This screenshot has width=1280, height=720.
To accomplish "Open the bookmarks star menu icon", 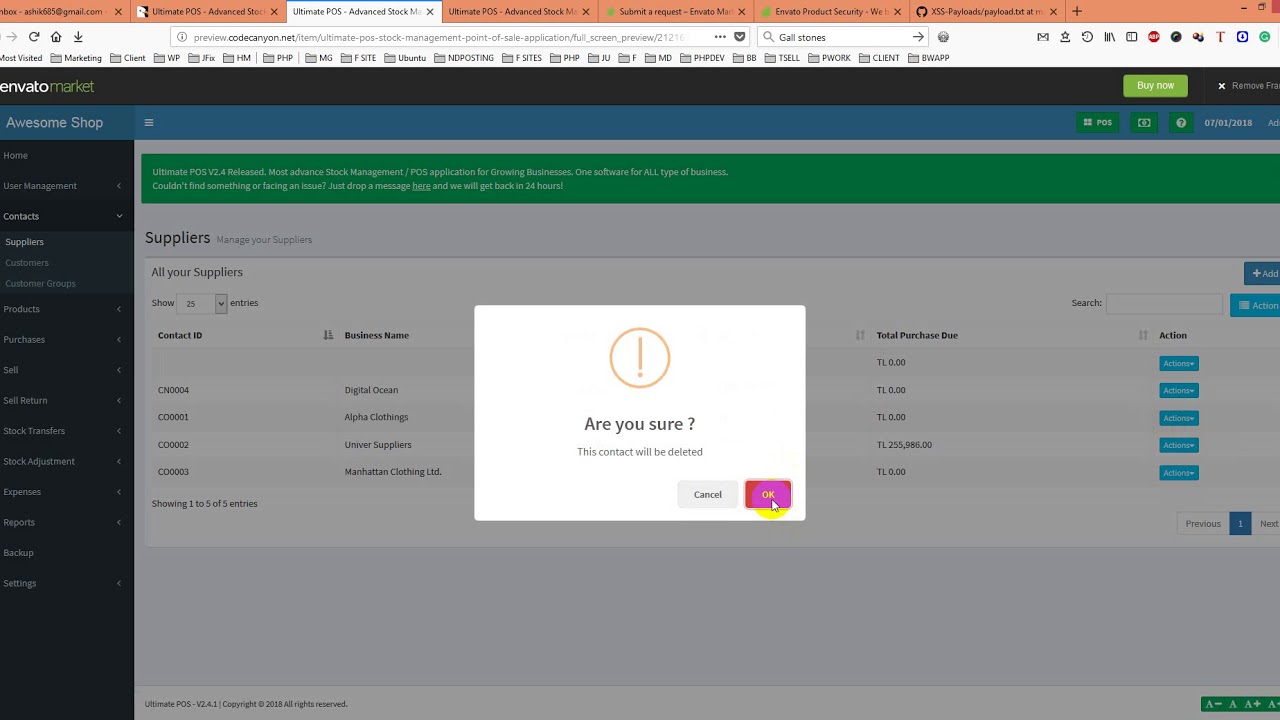I will click(x=1065, y=37).
